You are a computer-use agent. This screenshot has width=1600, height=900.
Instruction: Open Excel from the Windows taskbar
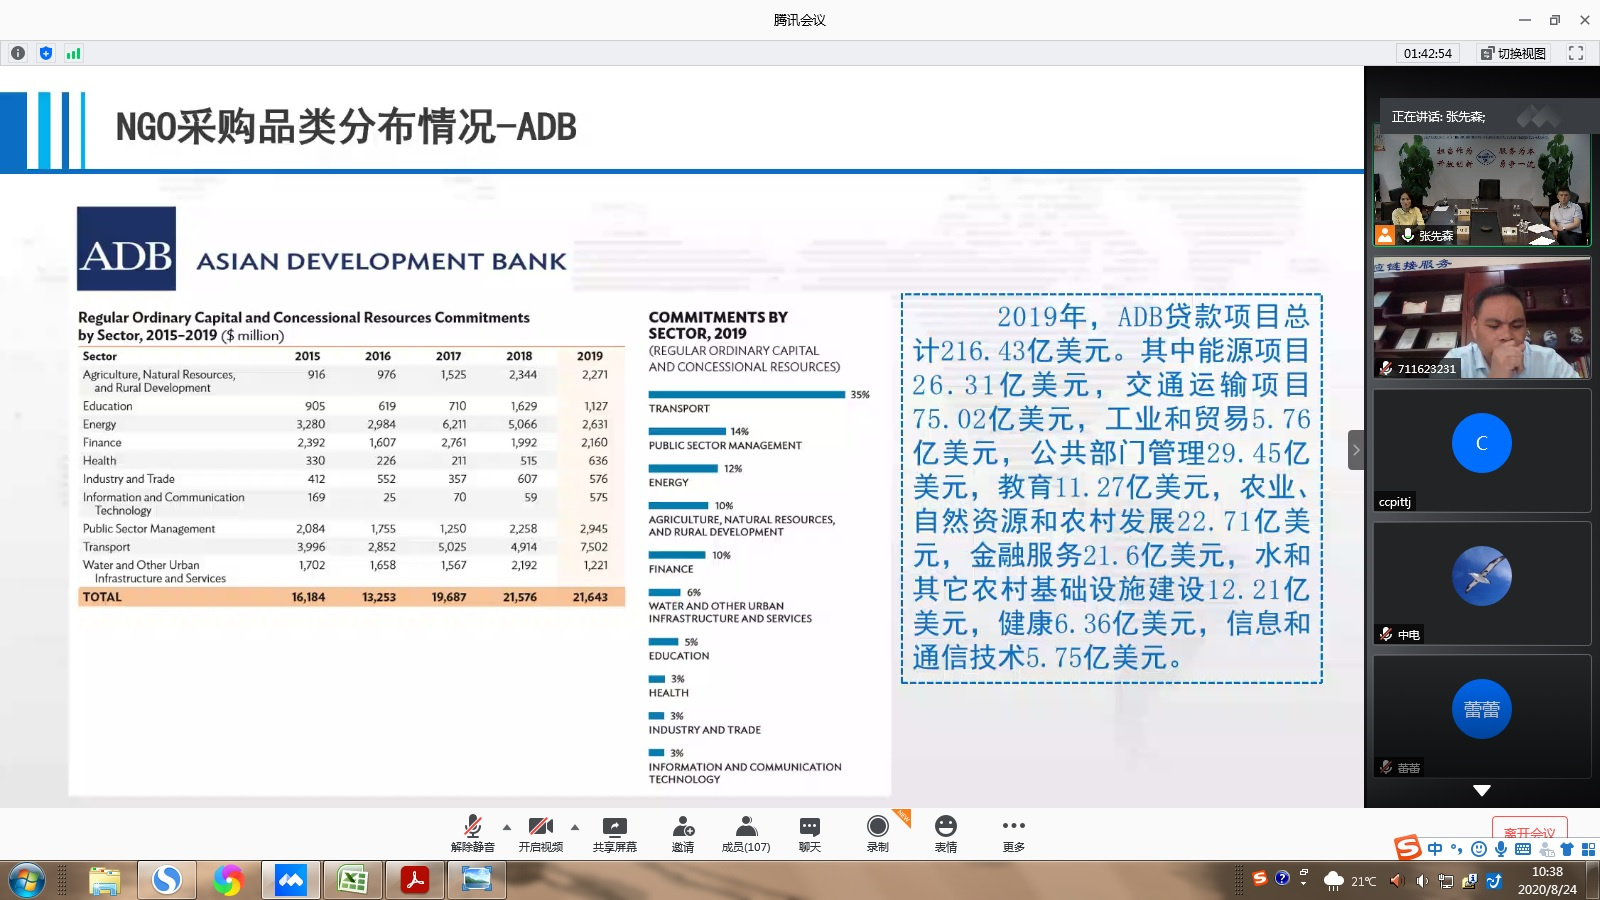pyautogui.click(x=352, y=880)
